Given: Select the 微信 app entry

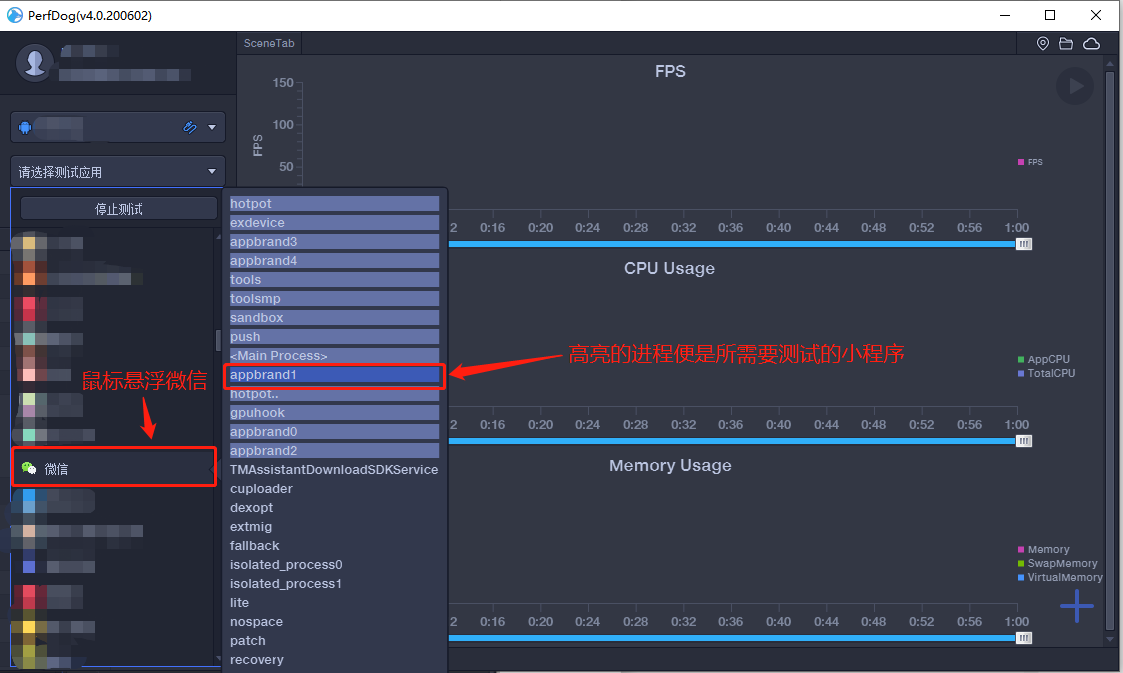Looking at the screenshot, I should (114, 468).
